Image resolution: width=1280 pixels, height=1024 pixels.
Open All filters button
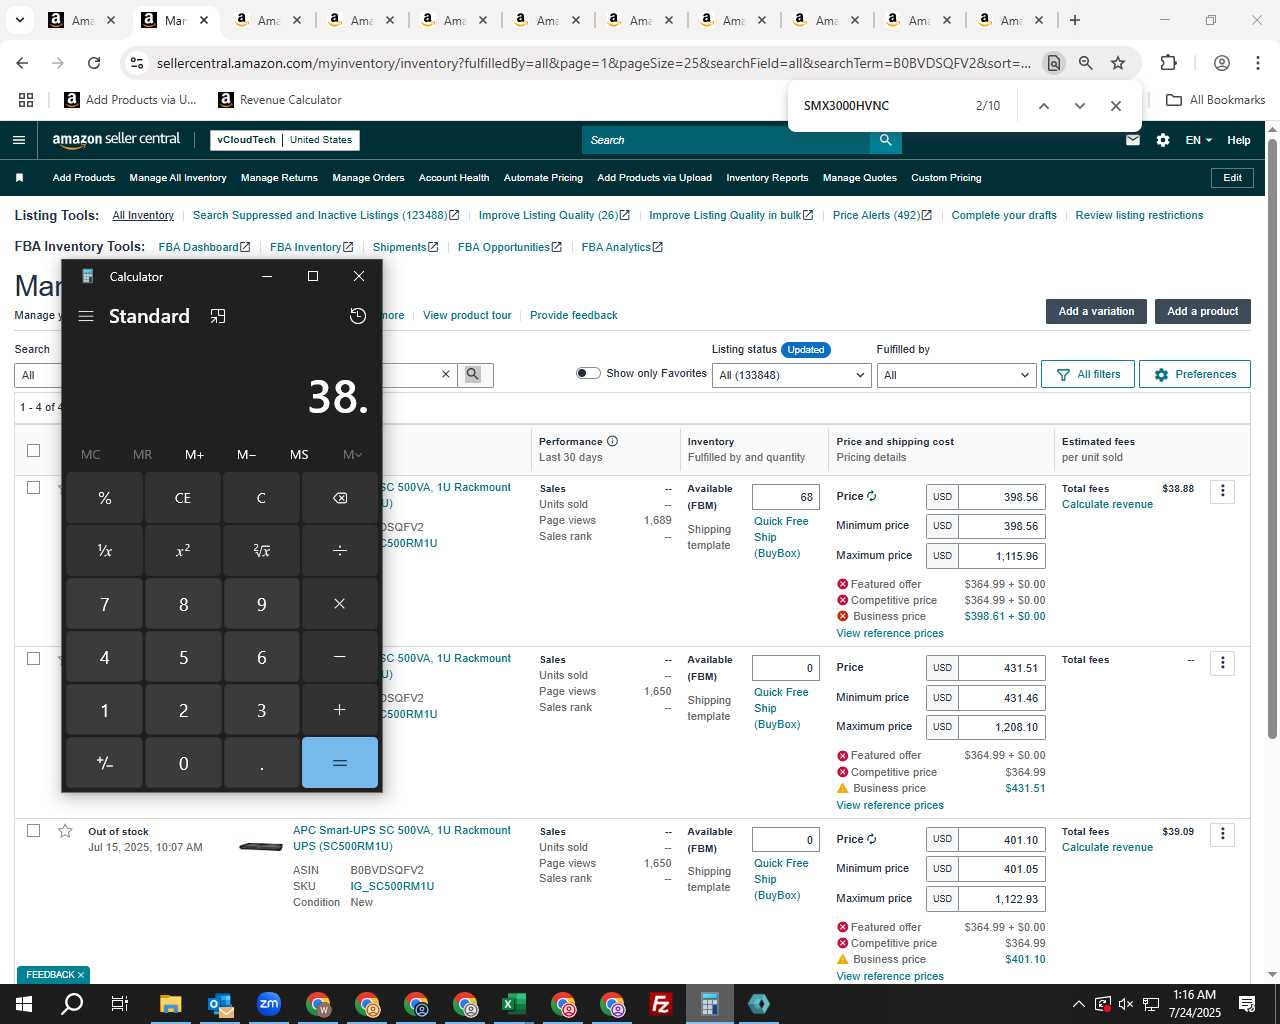[x=1089, y=374]
